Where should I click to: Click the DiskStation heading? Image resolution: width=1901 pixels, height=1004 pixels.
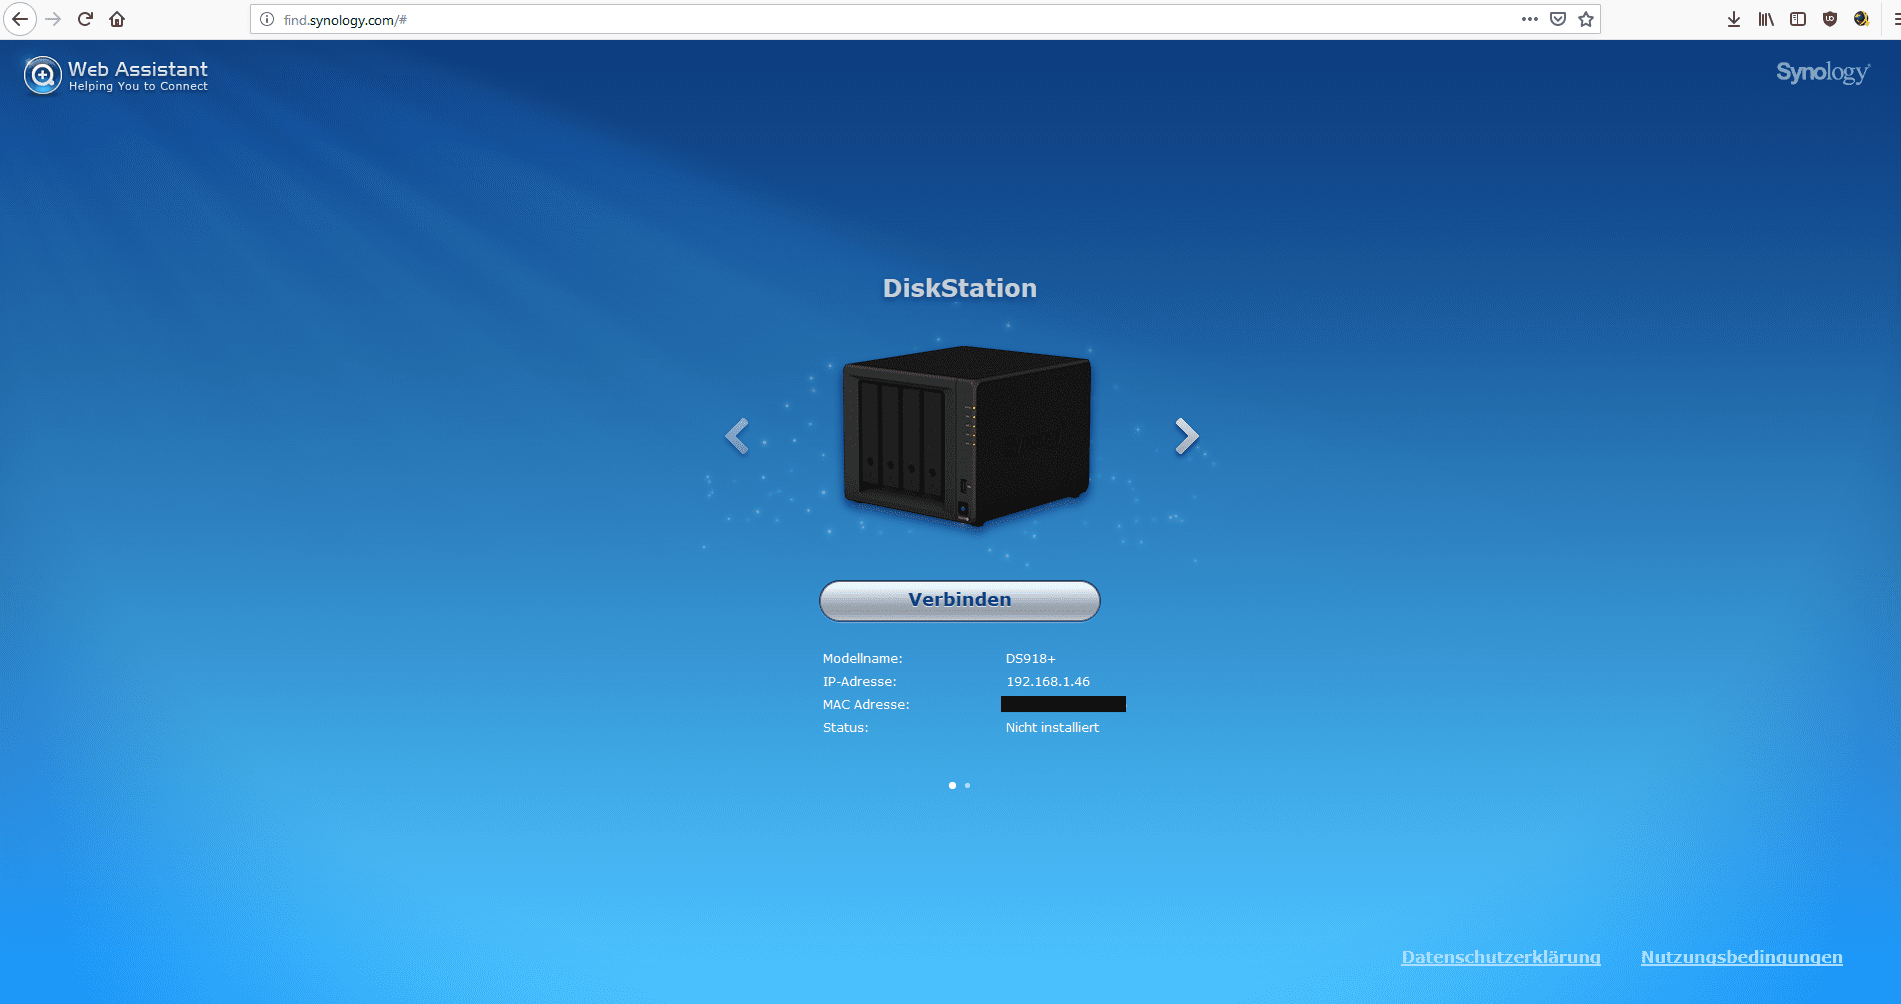tap(960, 288)
